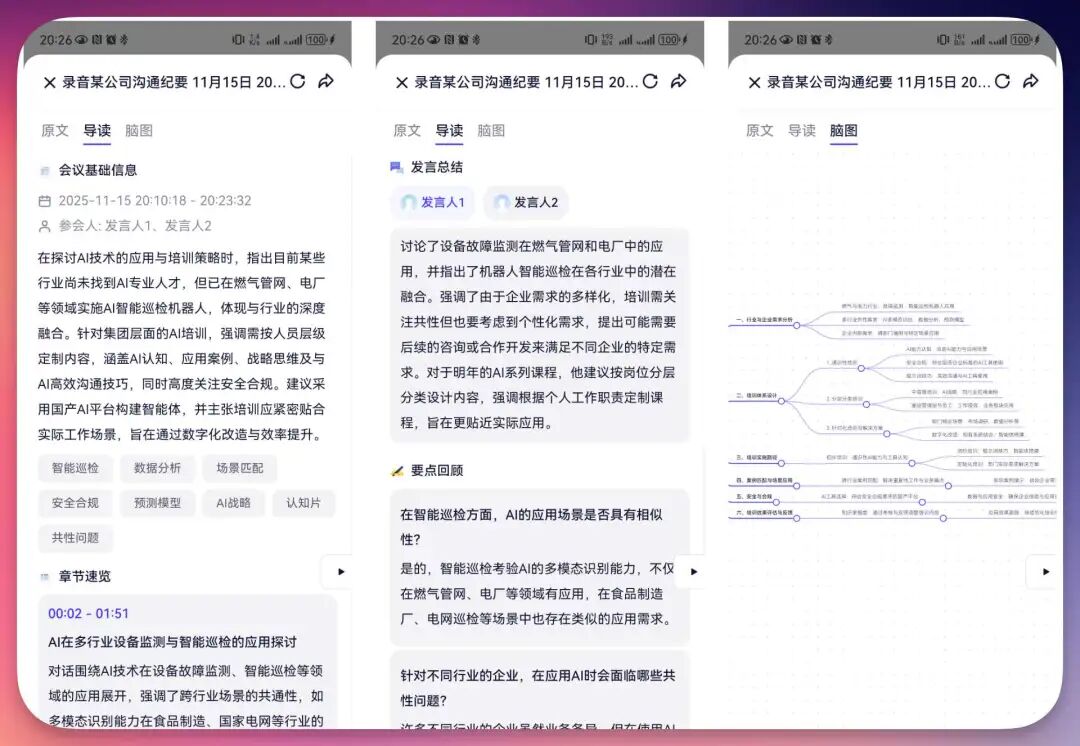Viewport: 1080px width, 746px height.
Task: Collapse the 3.针对性咨询与解决方案 sub-node circle
Action: [x=887, y=434]
